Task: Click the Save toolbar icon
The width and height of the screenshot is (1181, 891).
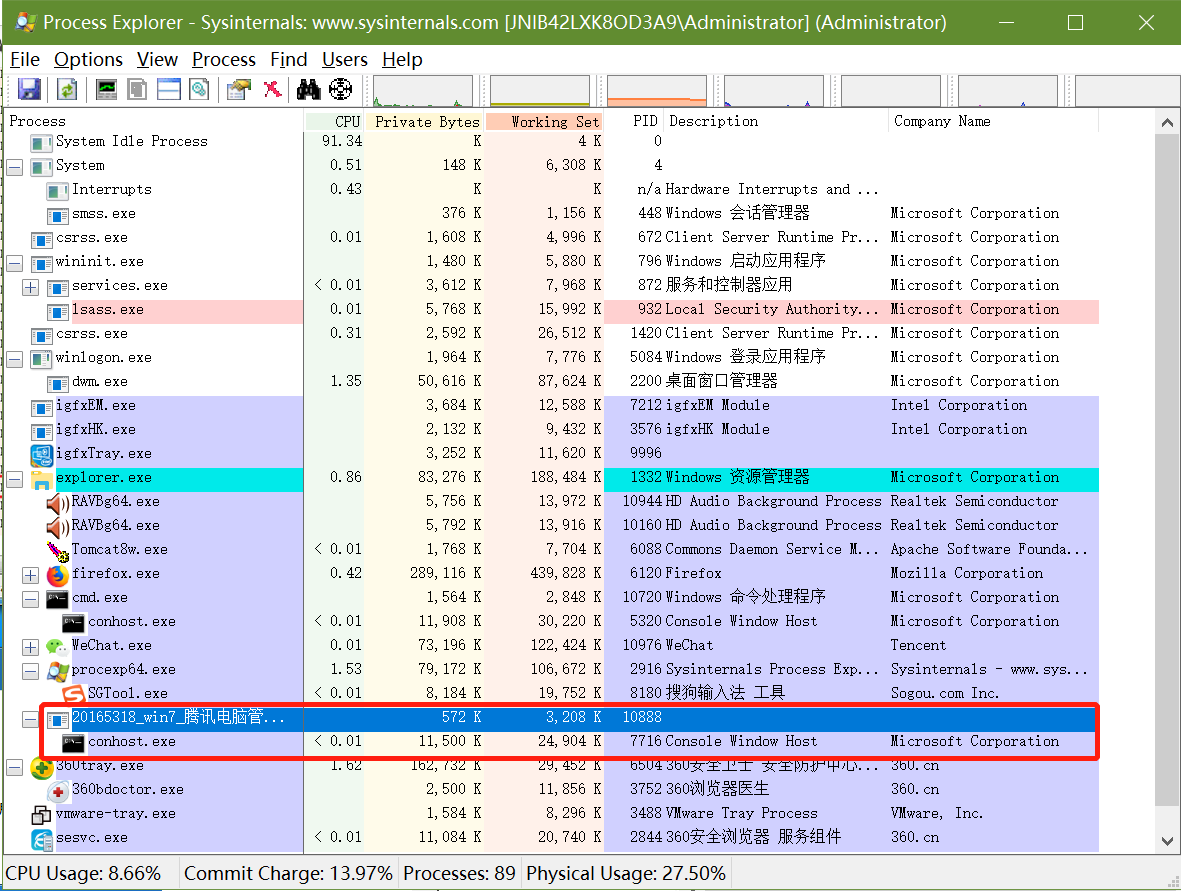Action: click(29, 90)
